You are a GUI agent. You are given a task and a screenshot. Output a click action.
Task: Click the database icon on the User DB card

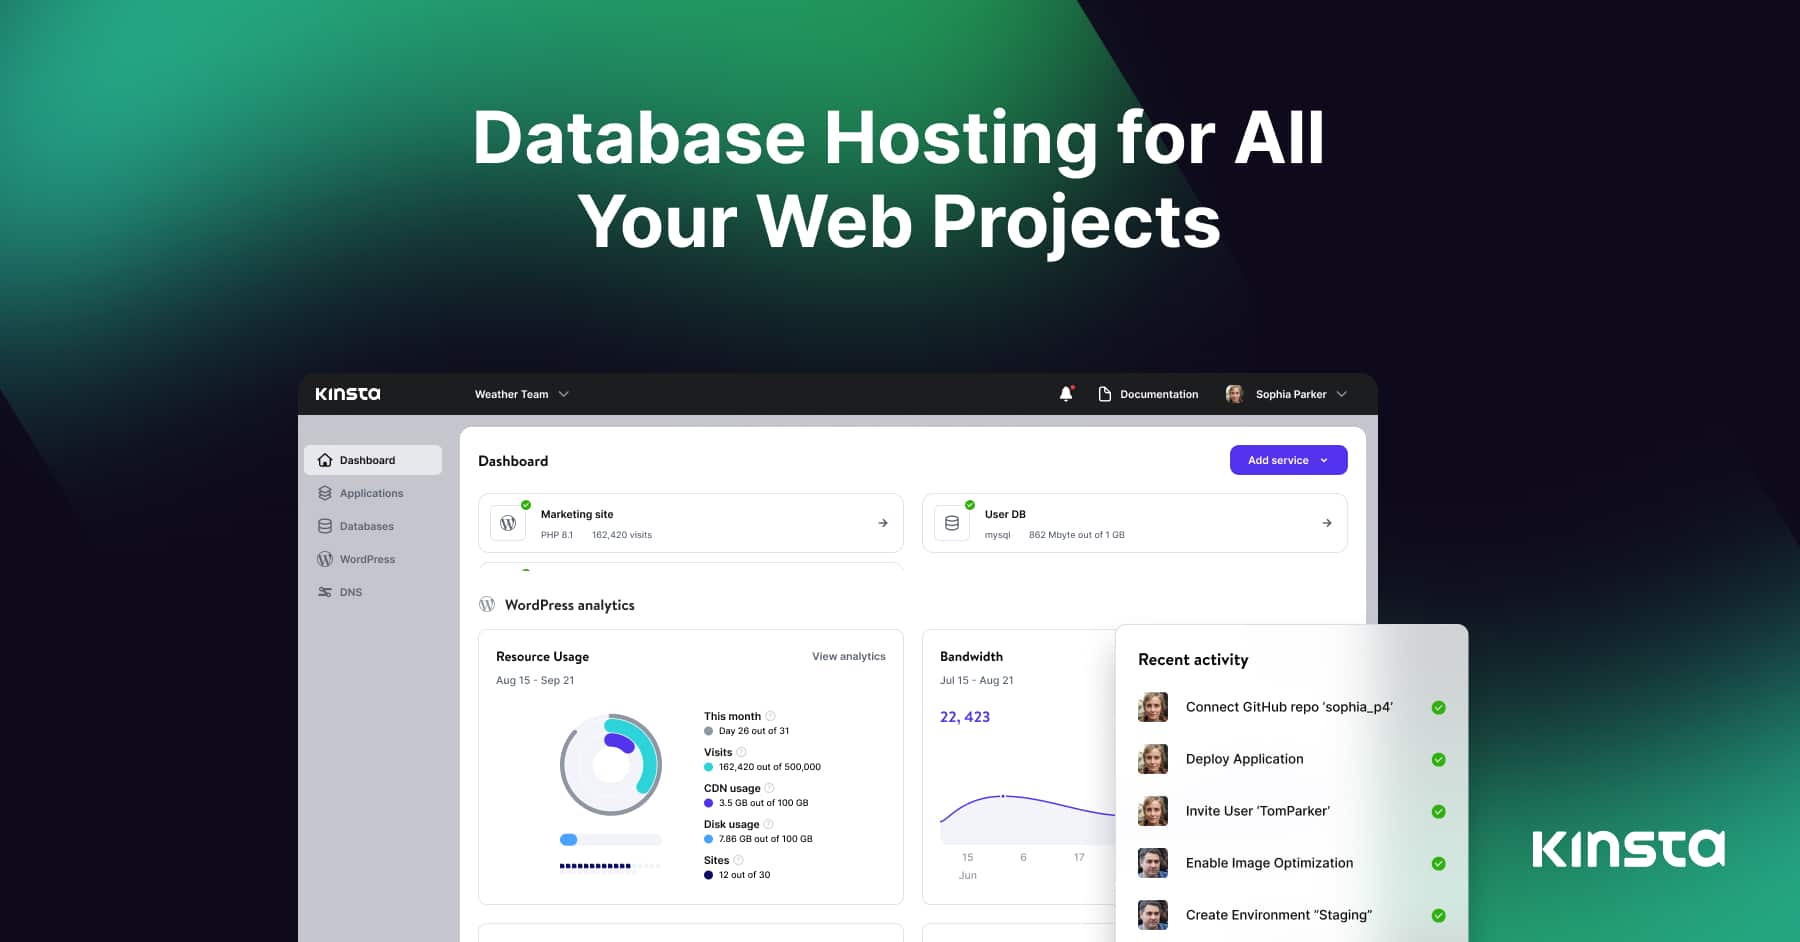pos(951,522)
